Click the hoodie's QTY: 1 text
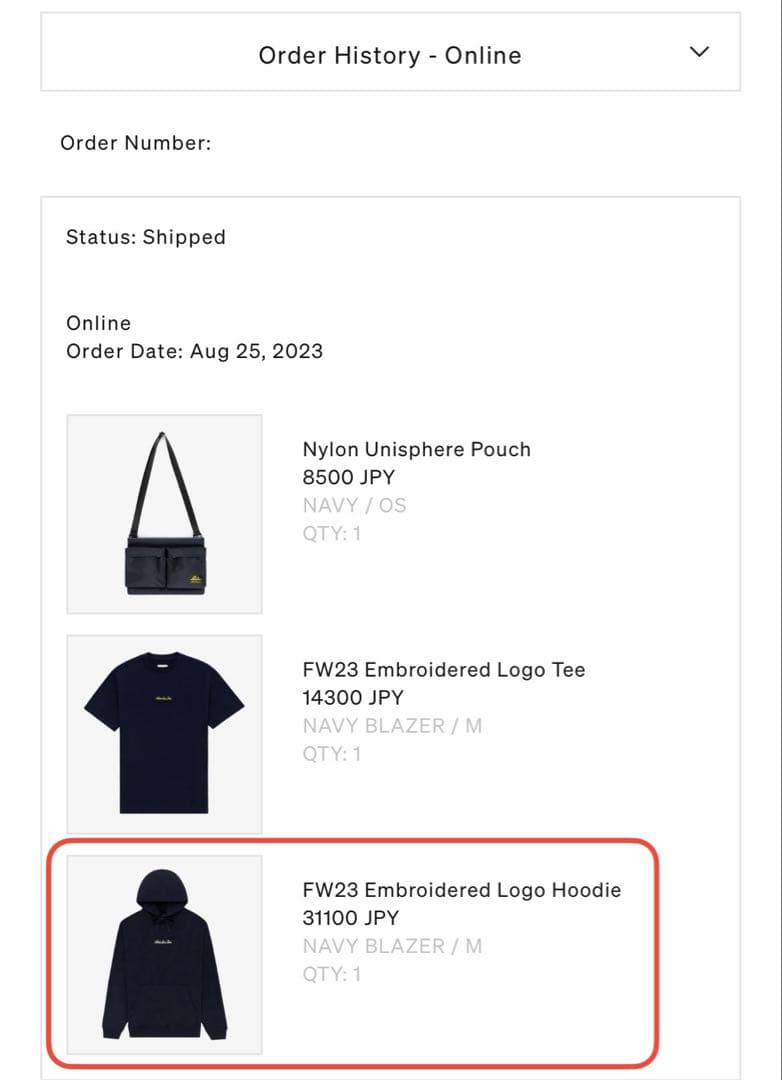The width and height of the screenshot is (782, 1080). click(x=332, y=973)
